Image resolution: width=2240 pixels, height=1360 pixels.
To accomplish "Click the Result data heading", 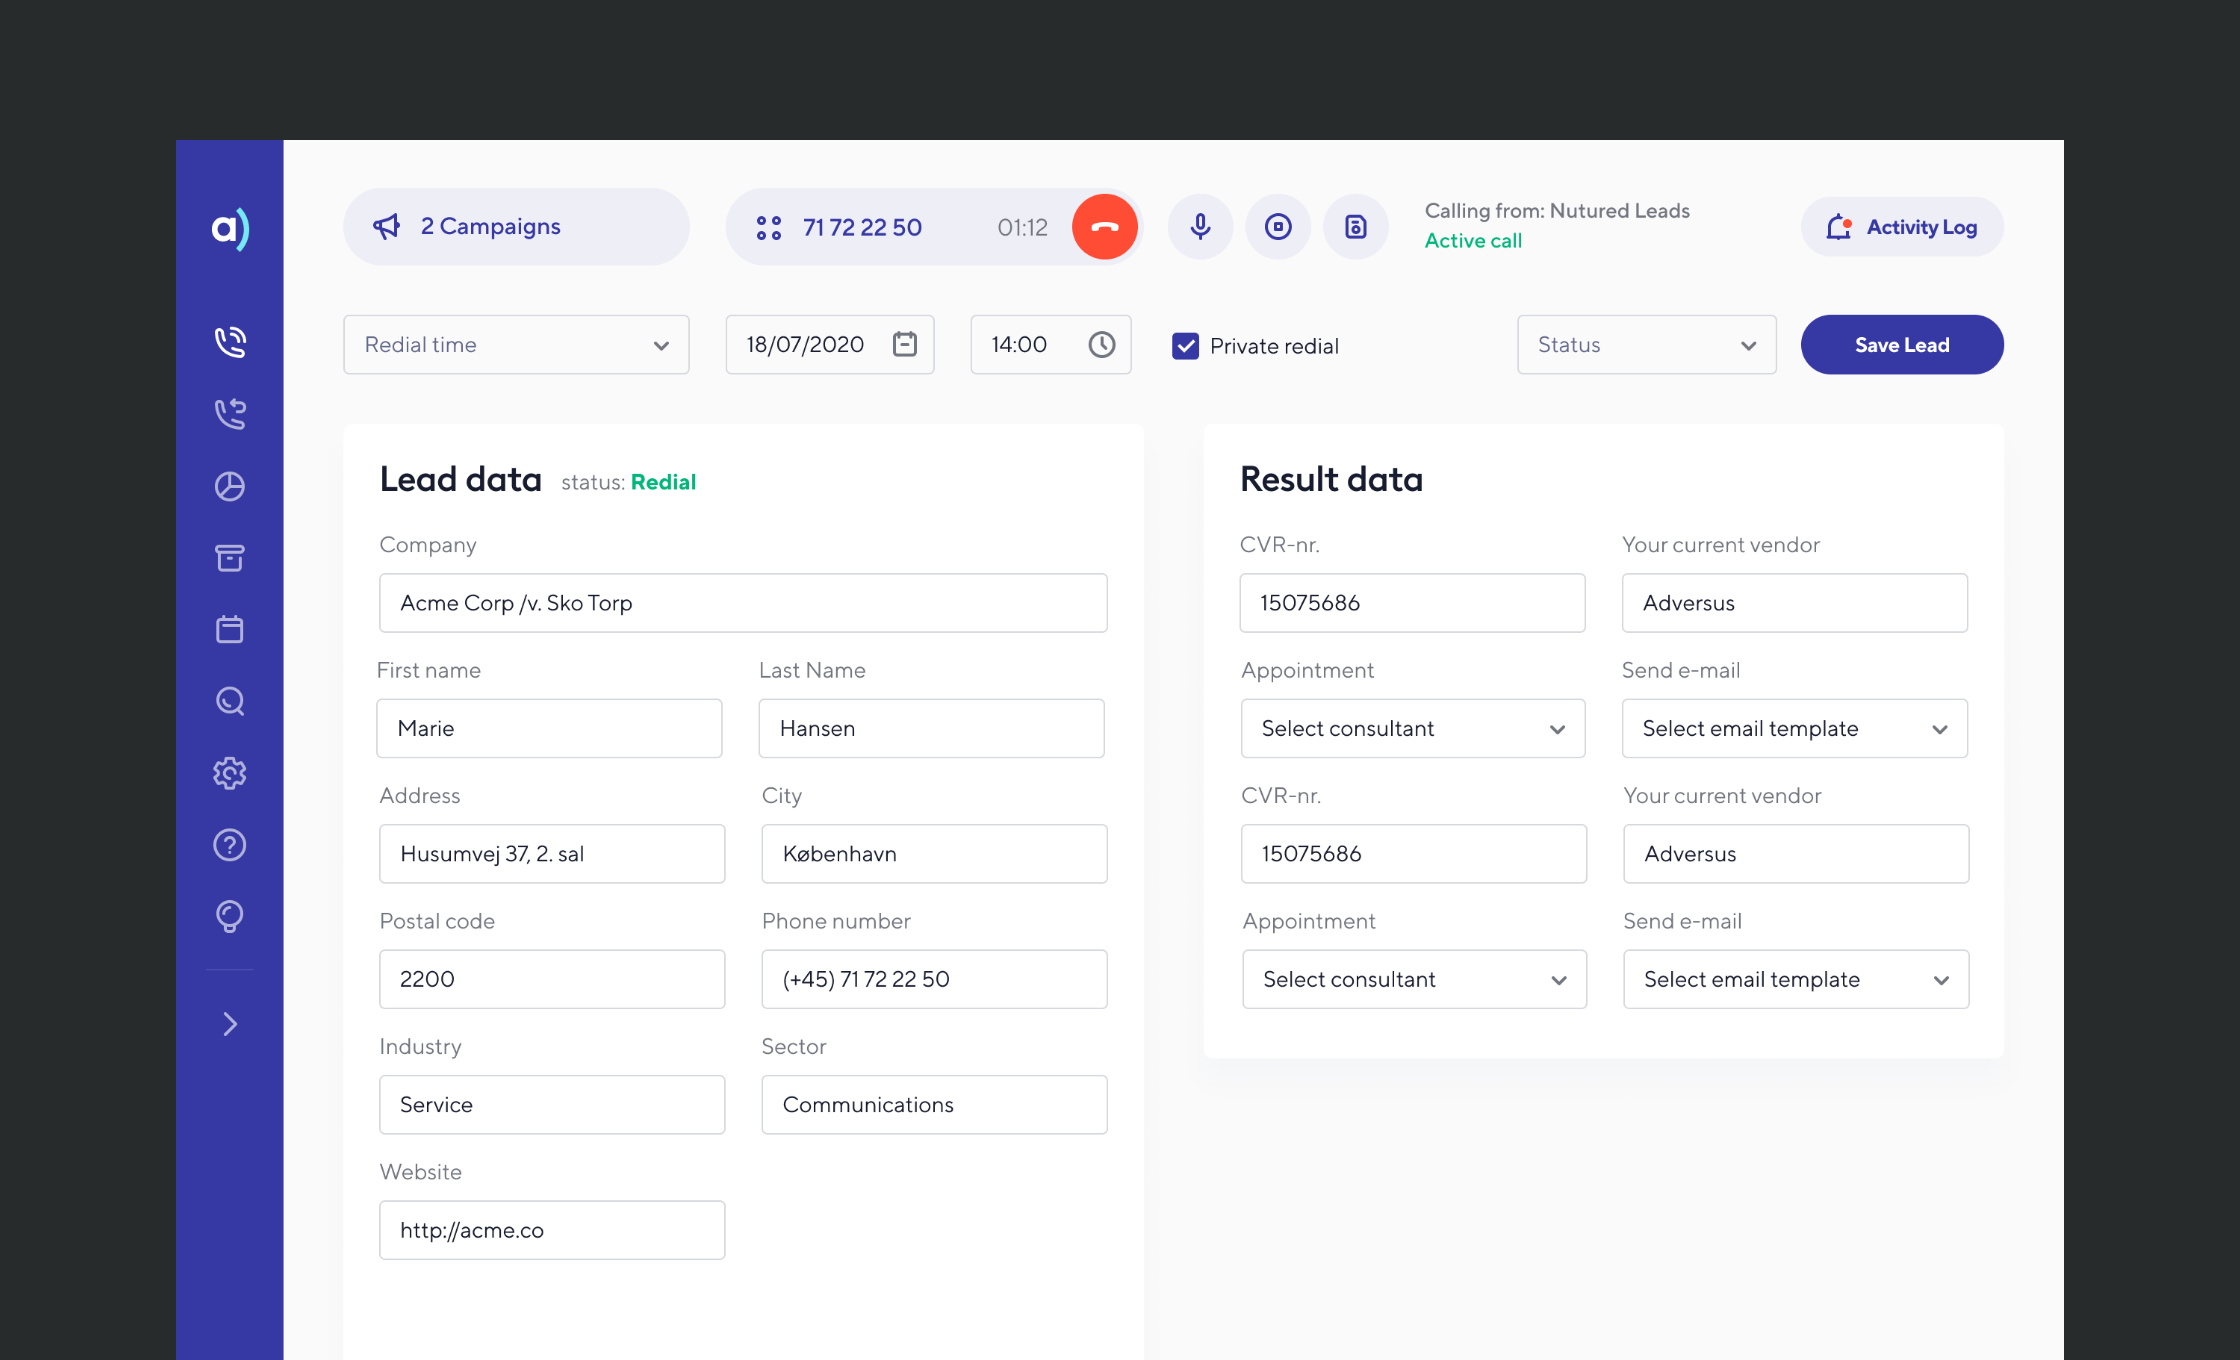I will point(1331,480).
